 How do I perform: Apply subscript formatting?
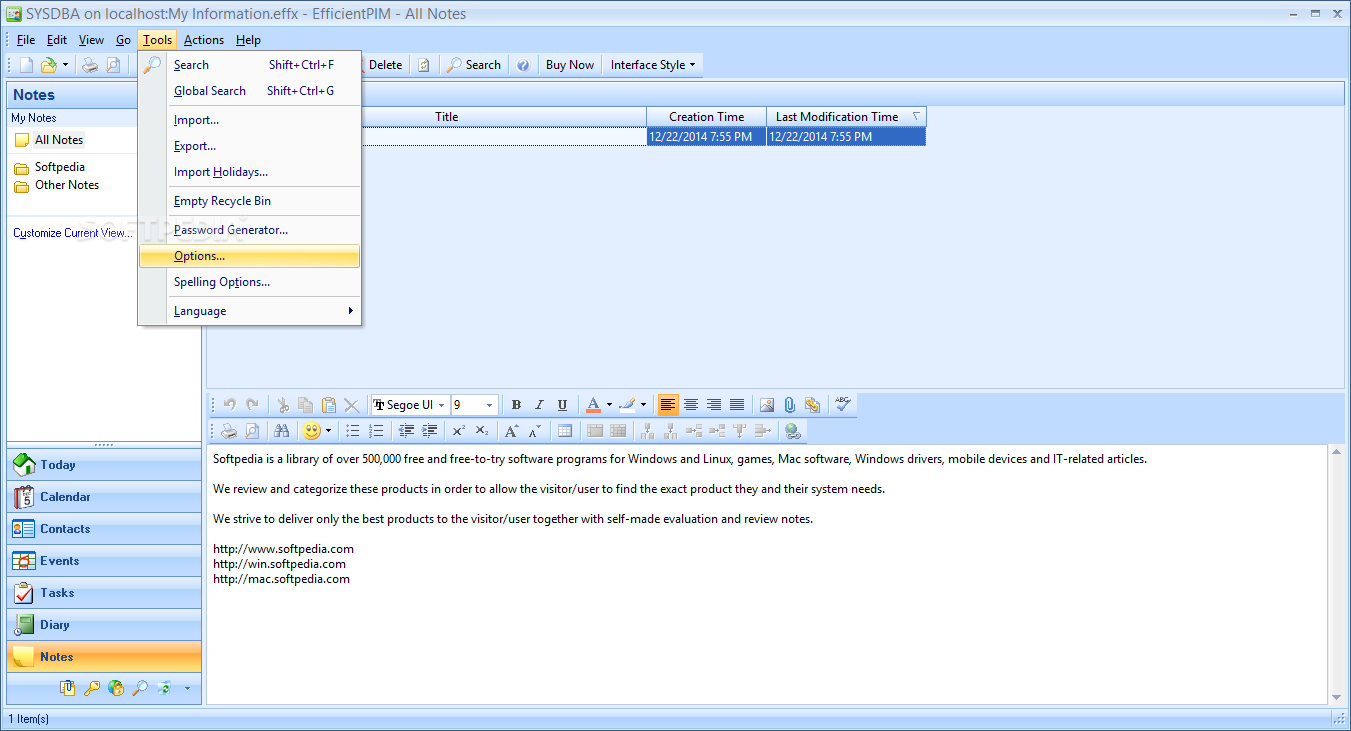coord(482,431)
